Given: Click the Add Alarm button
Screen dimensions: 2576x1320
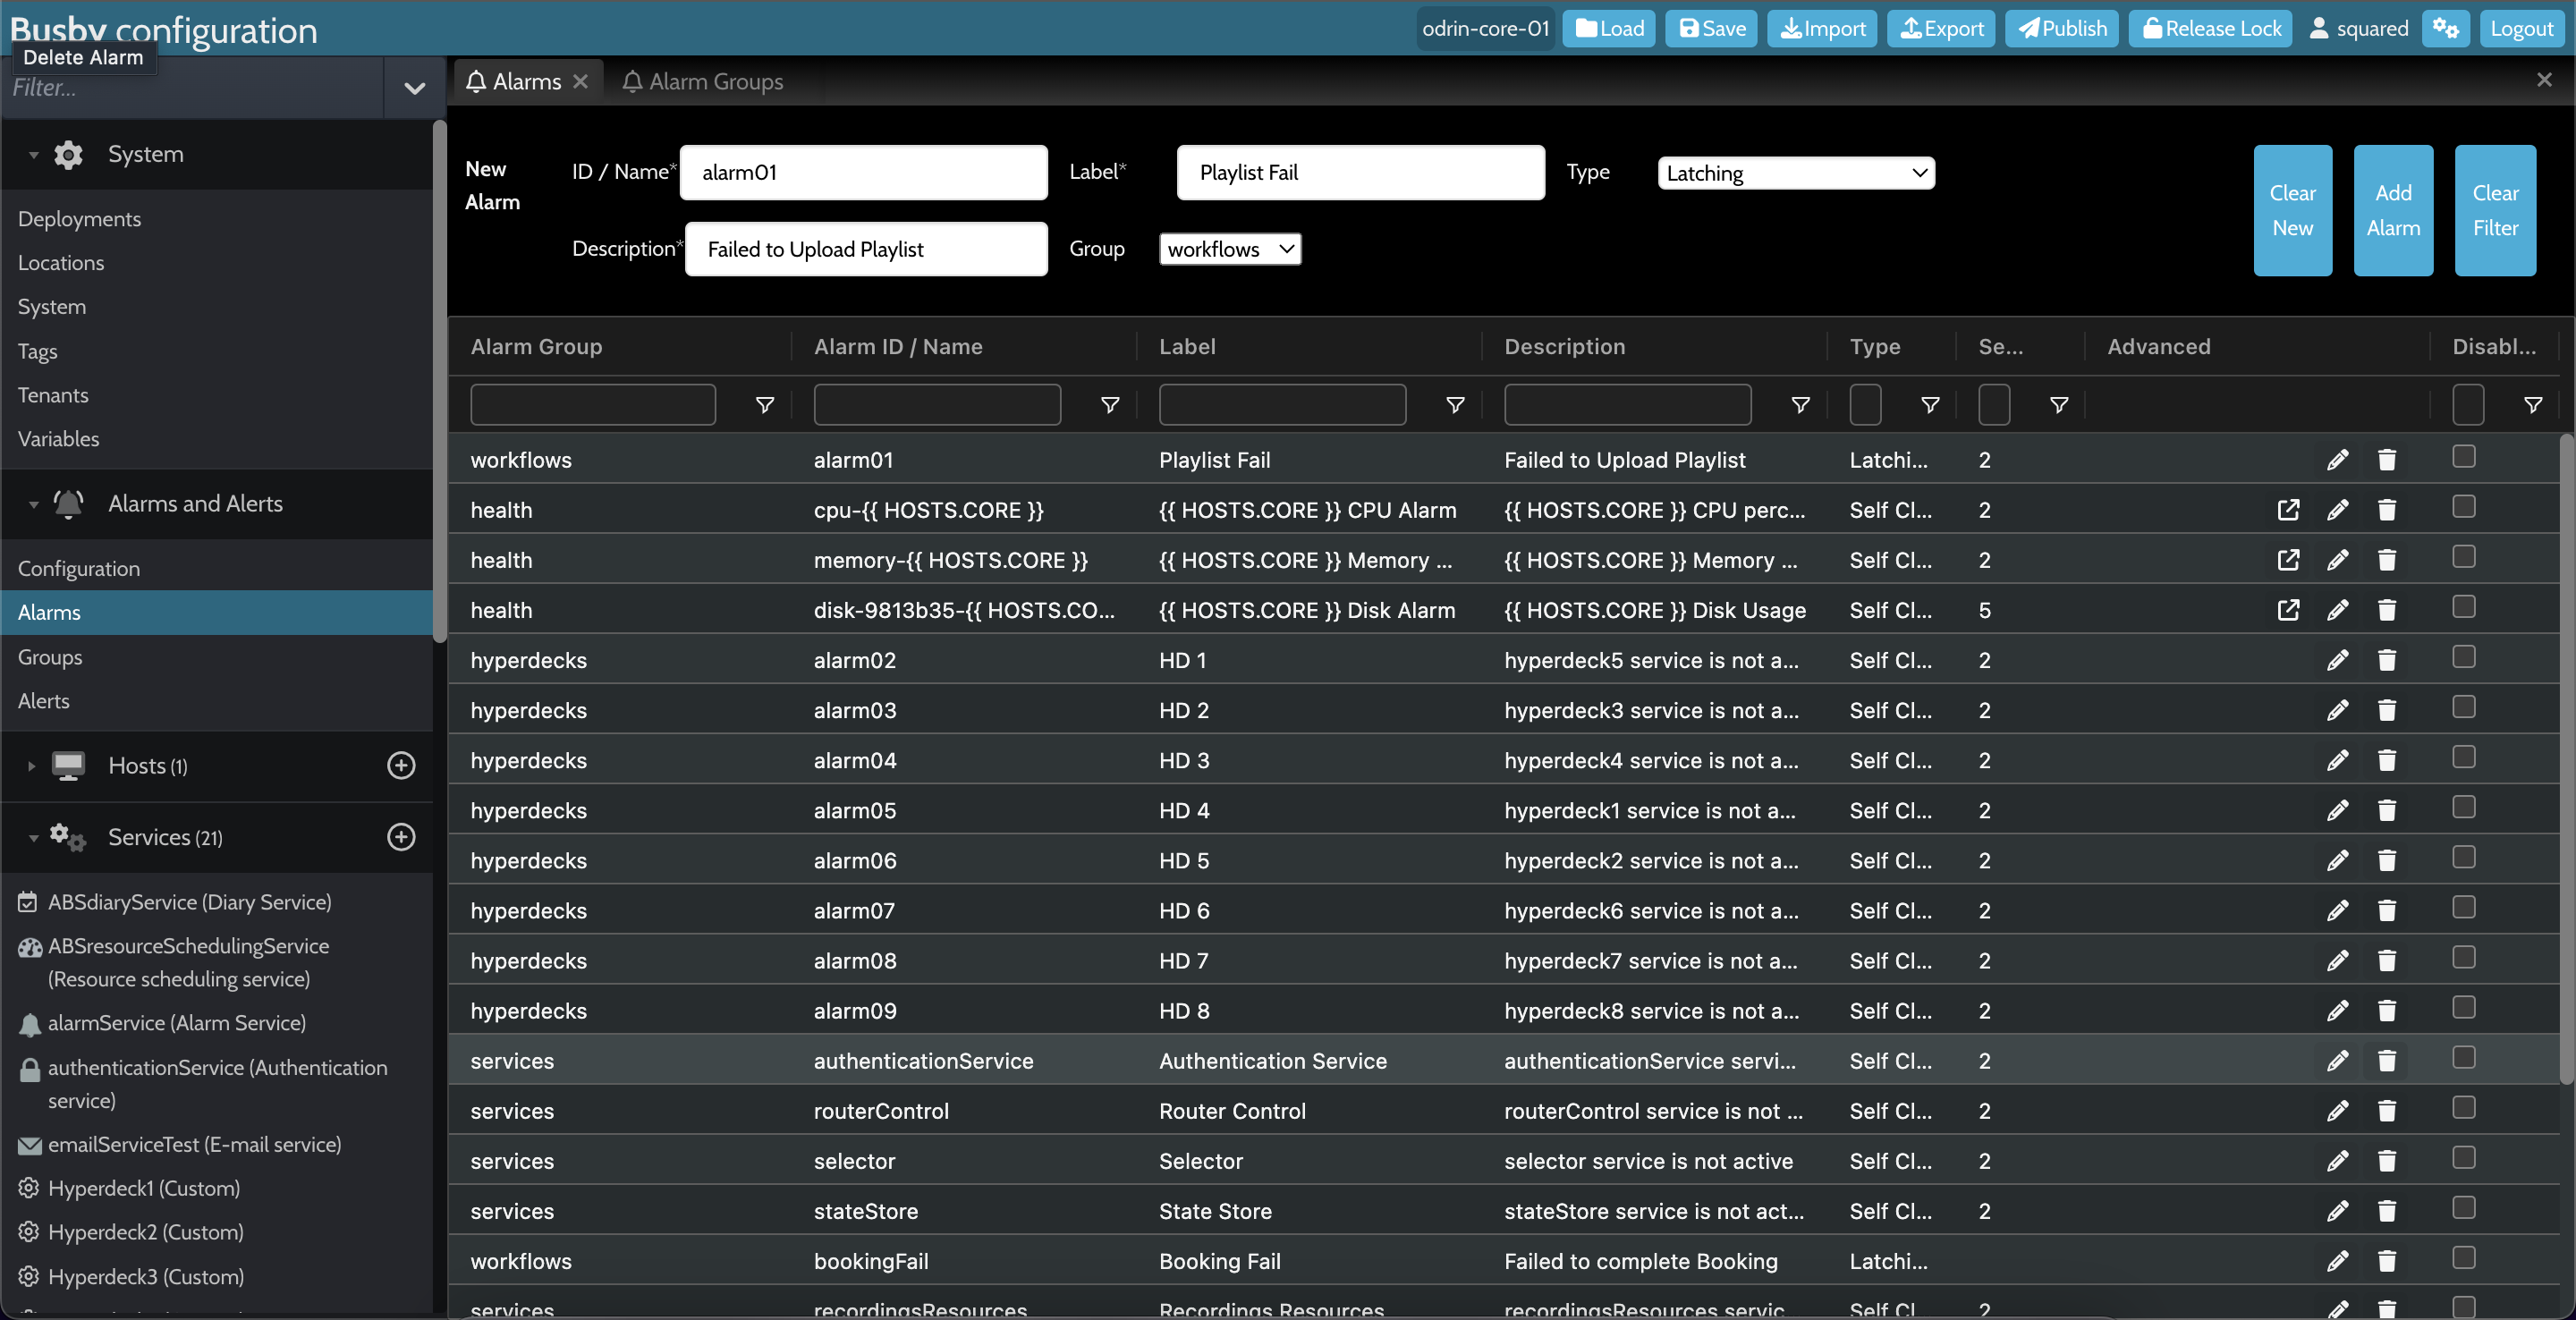Looking at the screenshot, I should tap(2393, 210).
